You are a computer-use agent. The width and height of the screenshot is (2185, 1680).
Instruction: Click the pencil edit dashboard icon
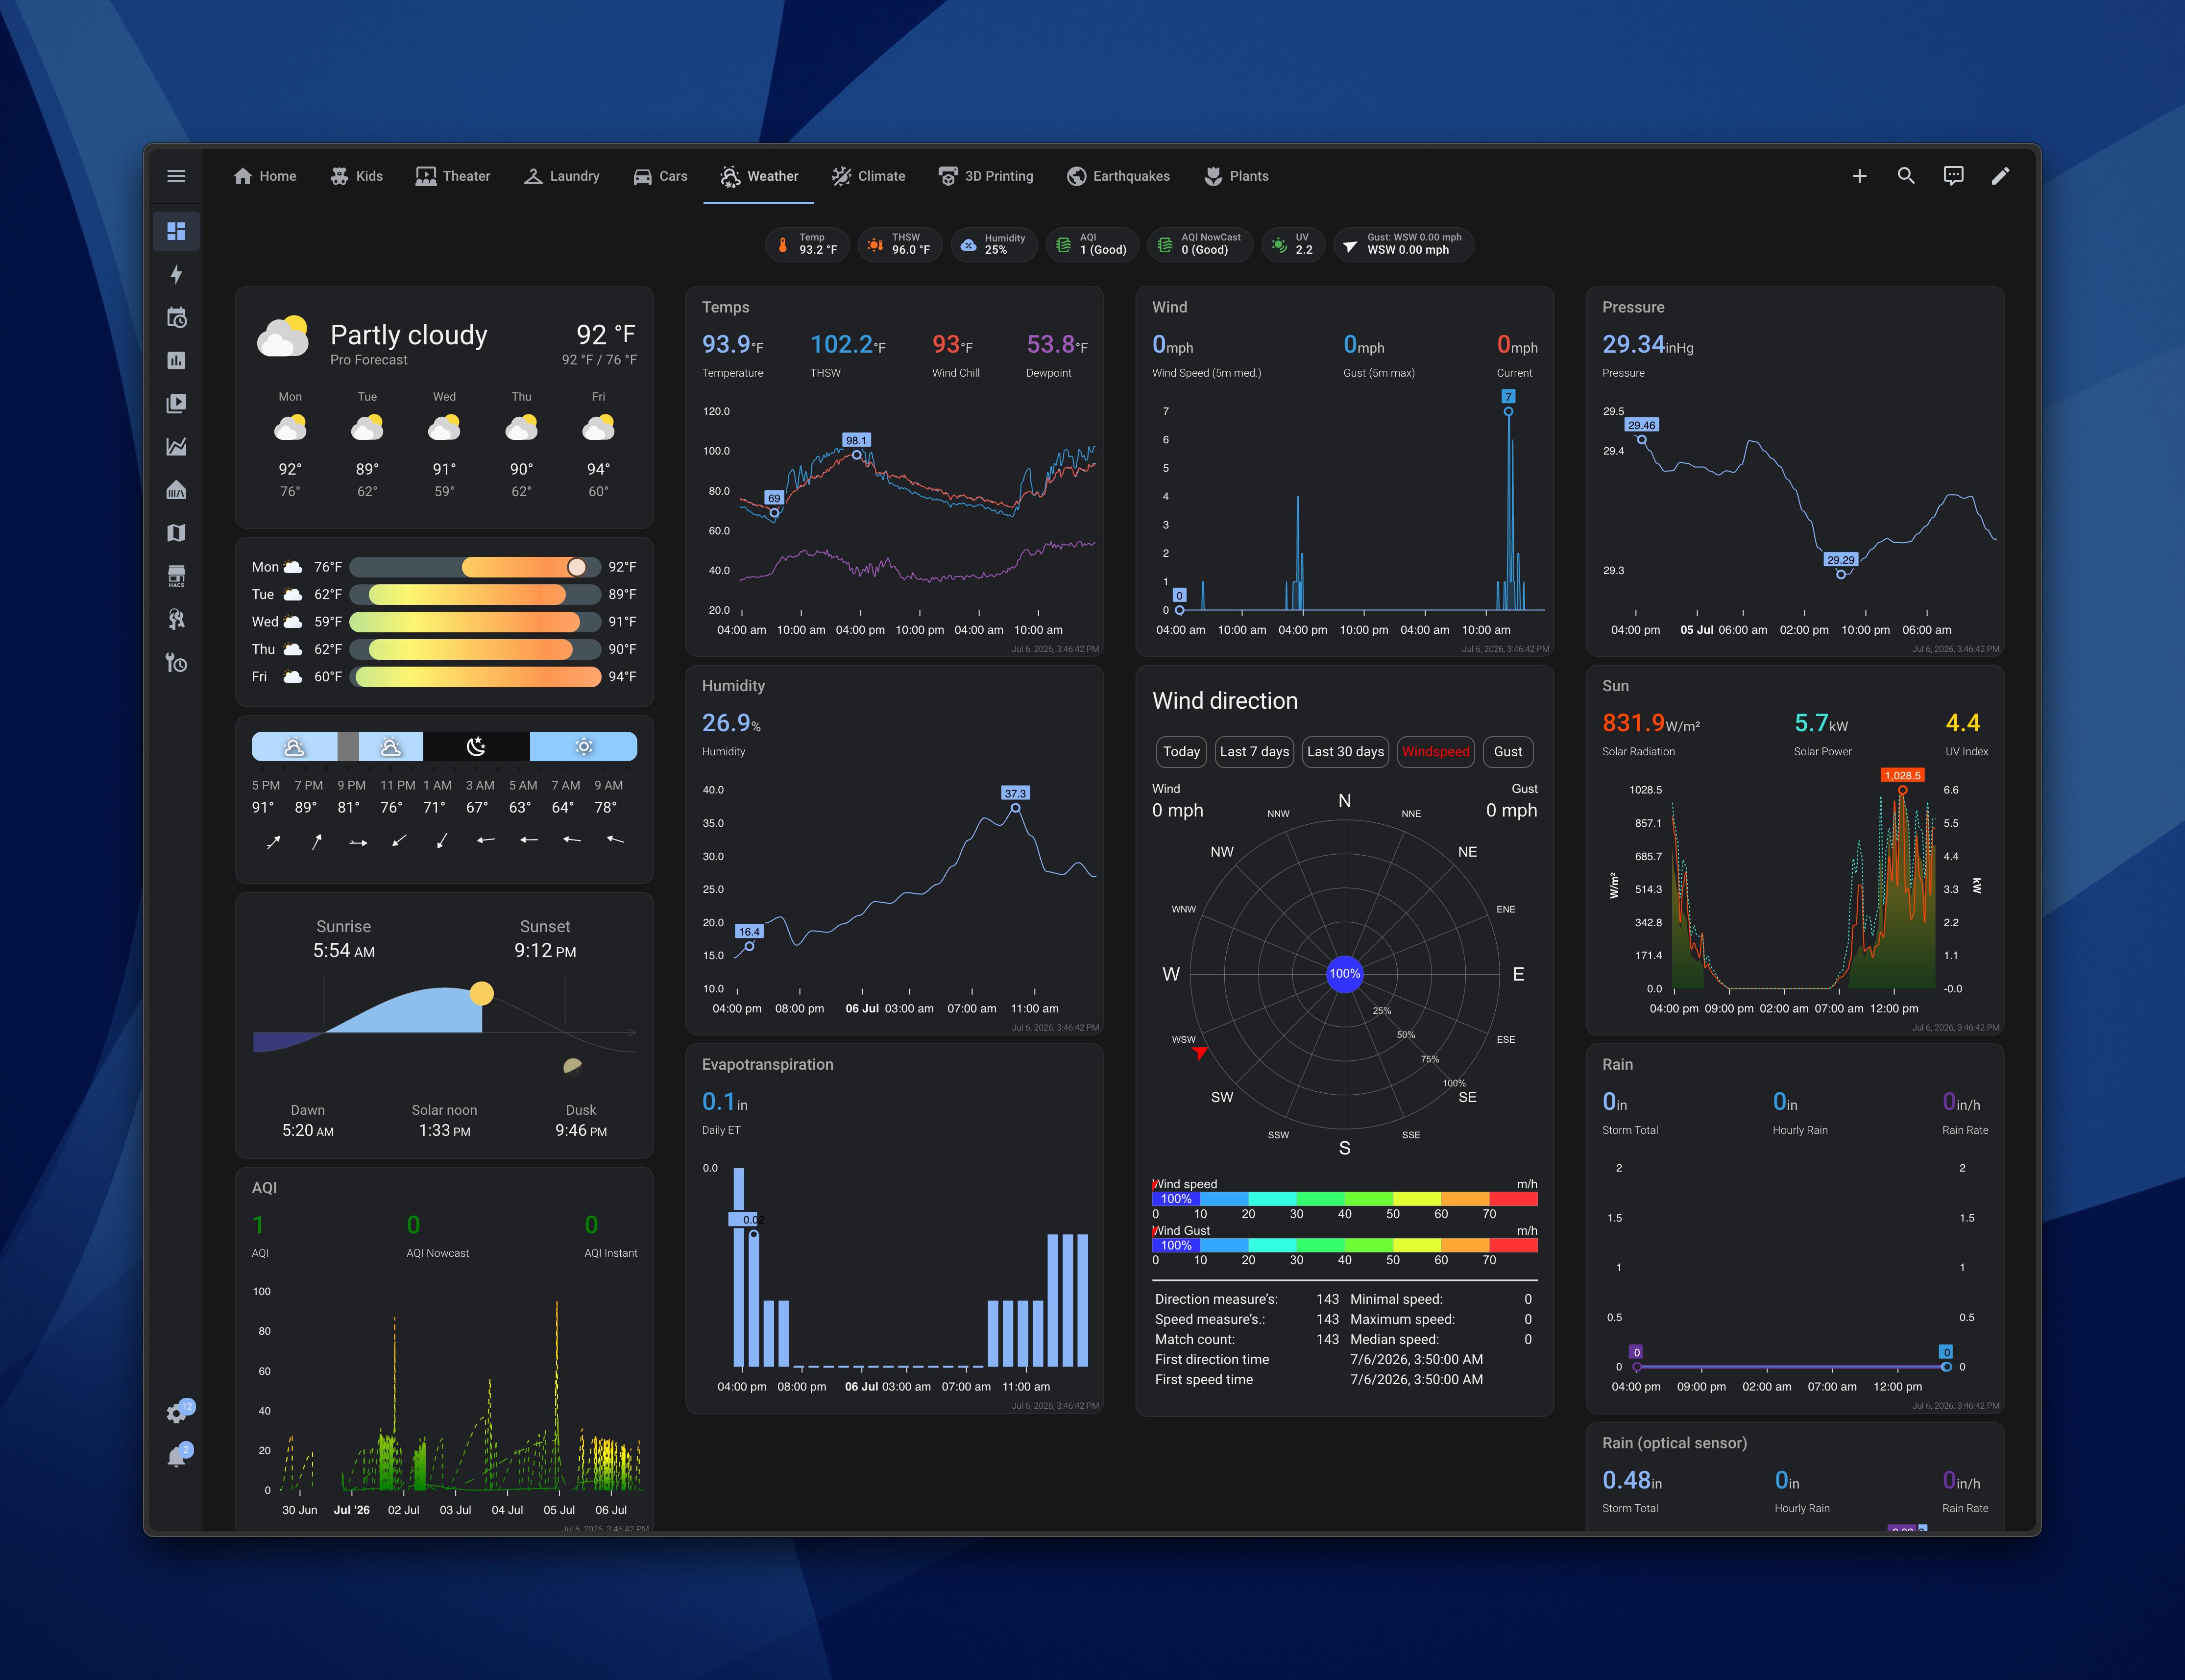tap(2000, 176)
